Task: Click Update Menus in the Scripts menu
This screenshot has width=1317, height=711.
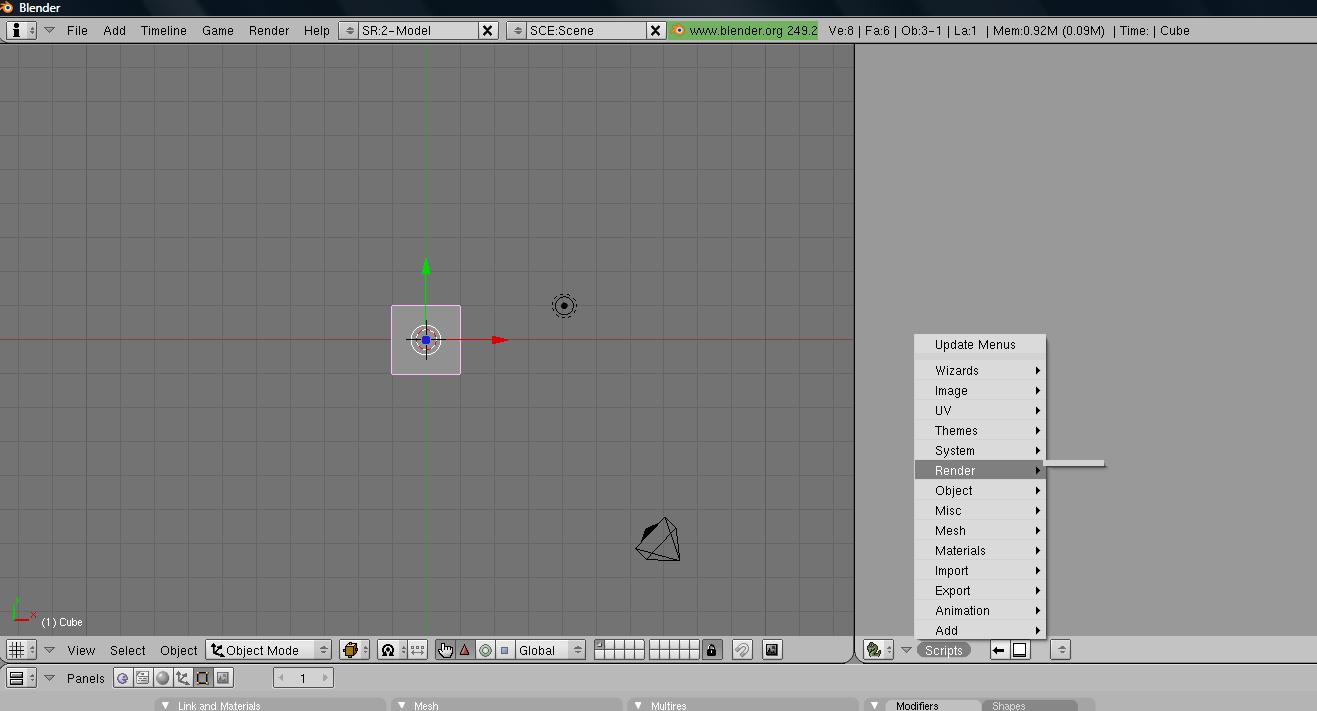Action: click(975, 345)
